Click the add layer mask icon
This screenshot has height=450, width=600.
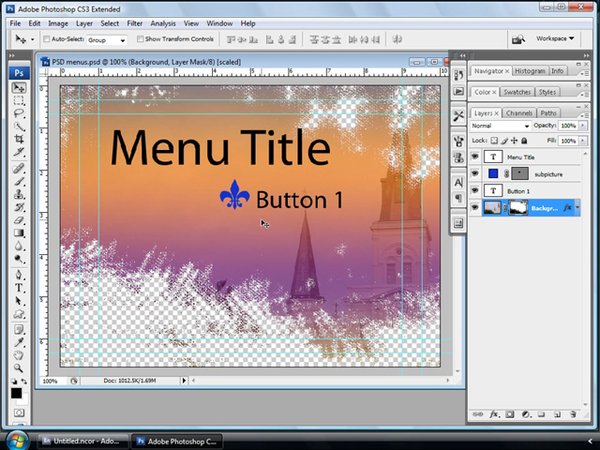pos(508,413)
